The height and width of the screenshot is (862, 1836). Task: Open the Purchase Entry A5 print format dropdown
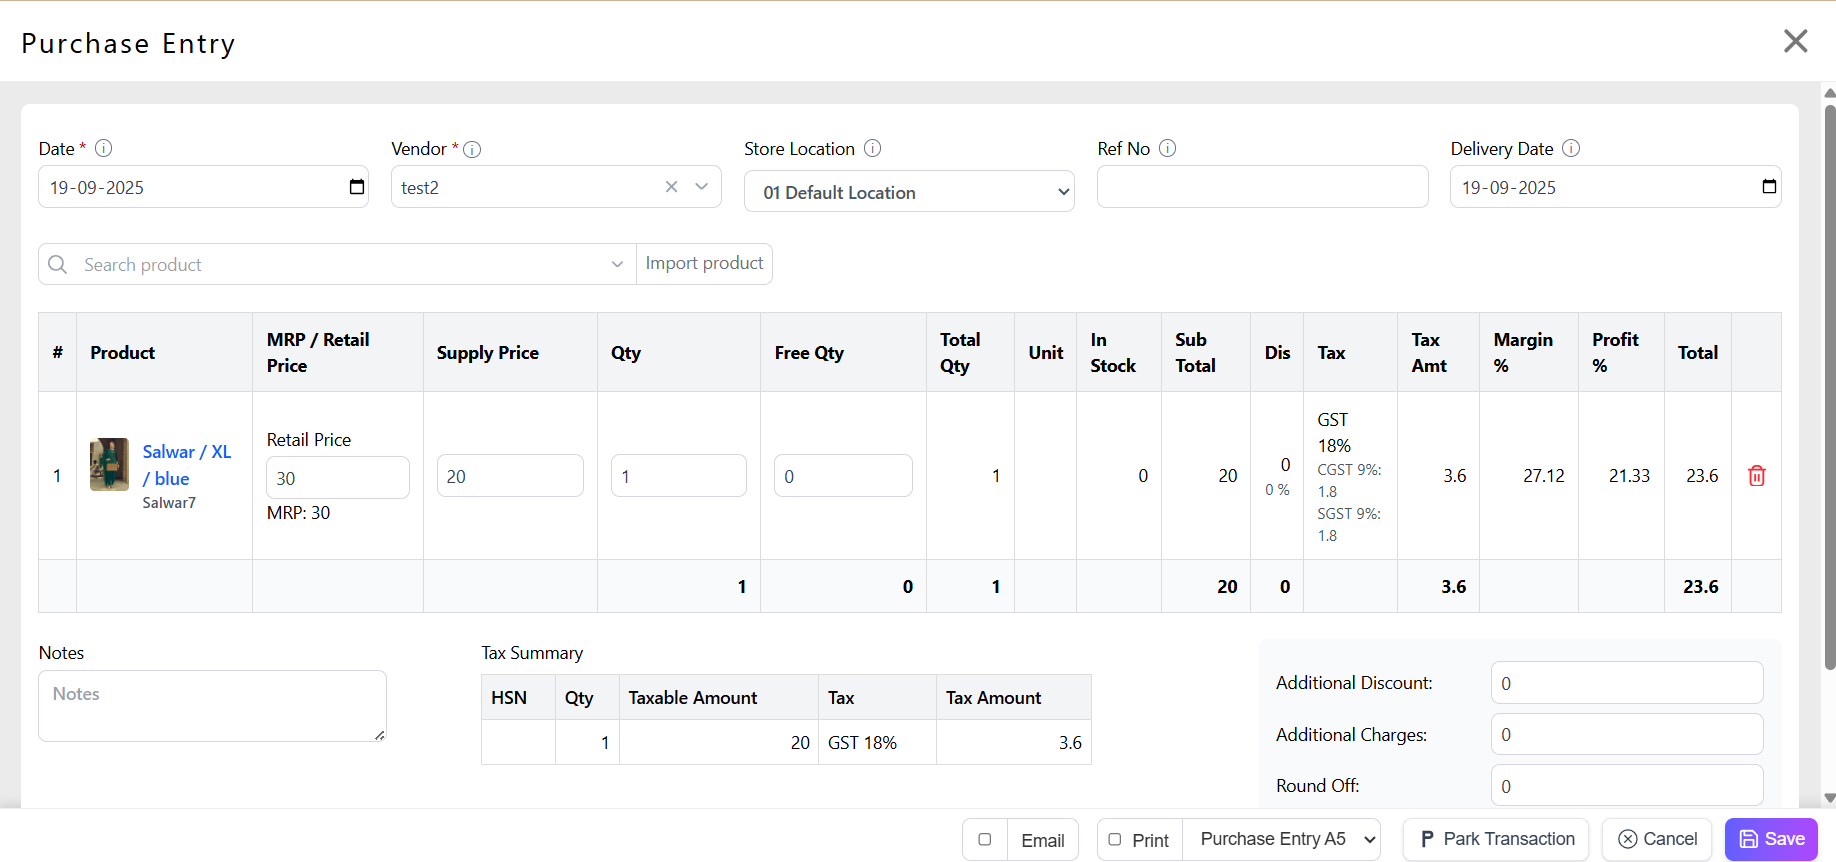click(1281, 840)
